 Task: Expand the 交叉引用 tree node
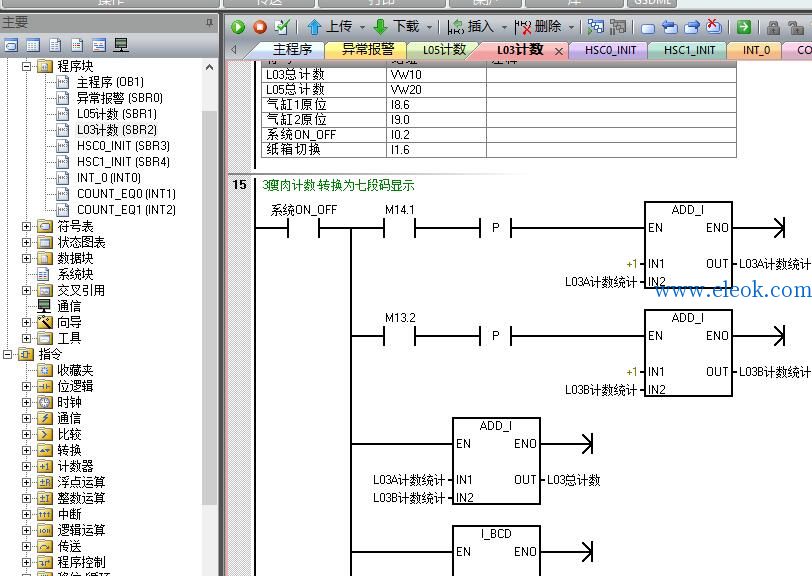26,291
